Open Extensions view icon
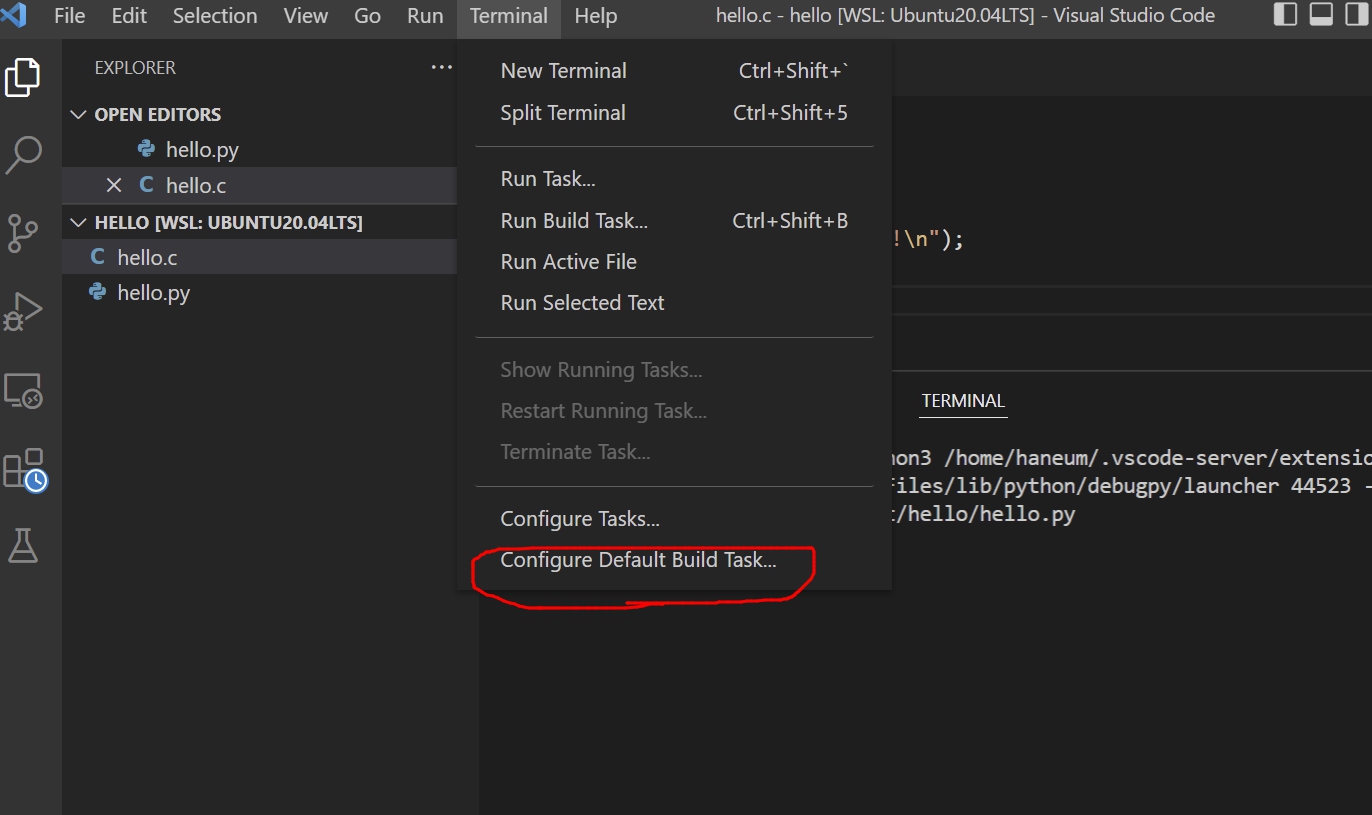The width and height of the screenshot is (1372, 815). pyautogui.click(x=25, y=469)
